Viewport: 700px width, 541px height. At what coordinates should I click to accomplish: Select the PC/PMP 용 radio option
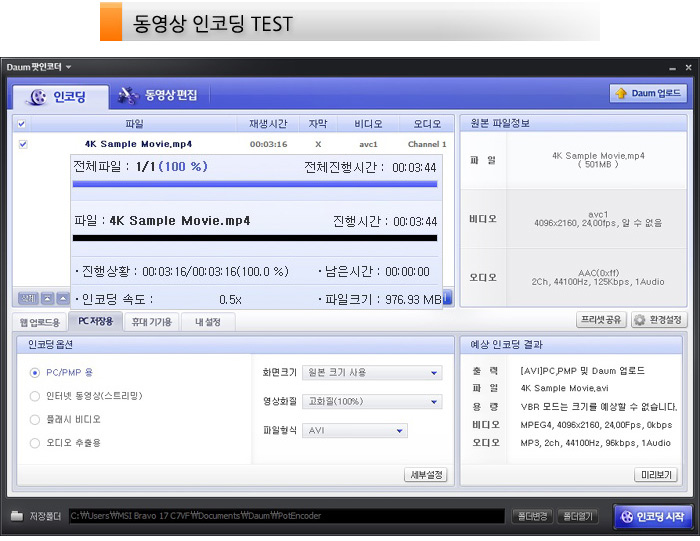(x=36, y=372)
